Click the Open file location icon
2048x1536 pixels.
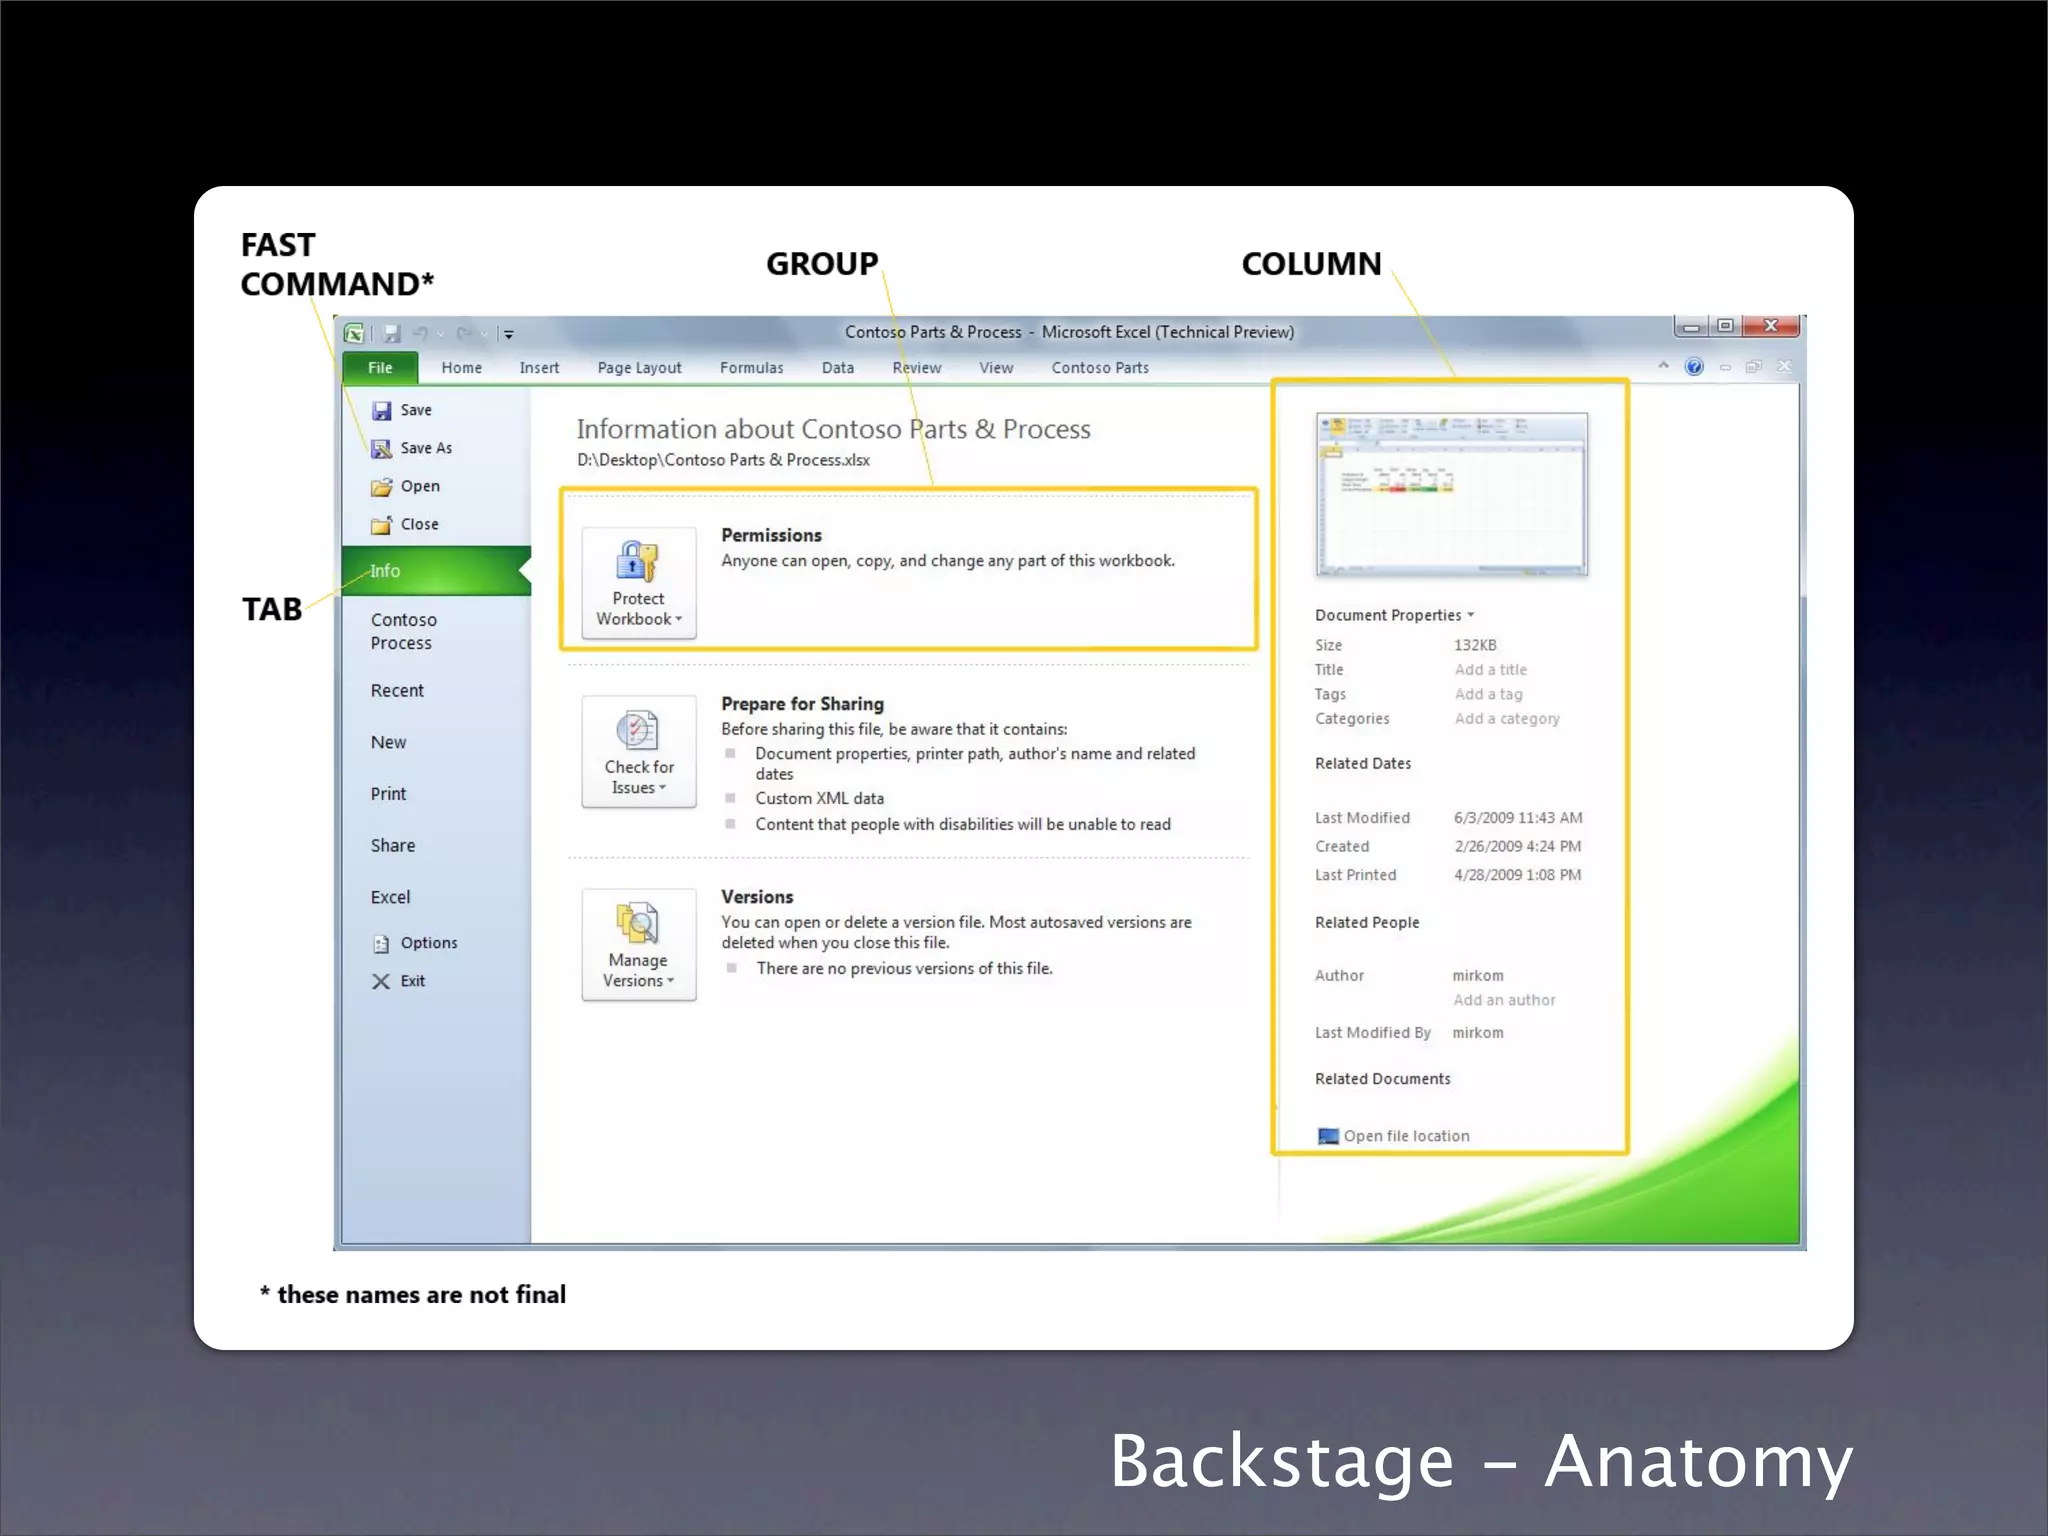pos(1328,1136)
